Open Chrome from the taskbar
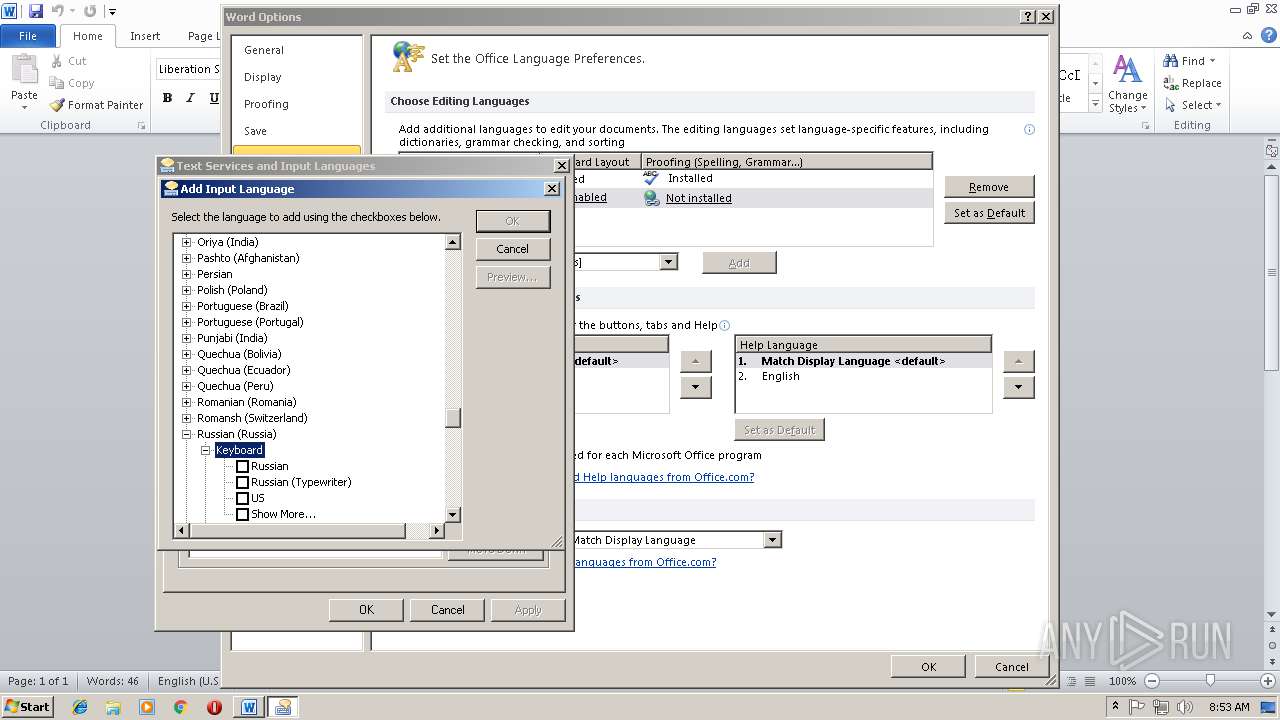Viewport: 1280px width, 720px height. pos(180,707)
